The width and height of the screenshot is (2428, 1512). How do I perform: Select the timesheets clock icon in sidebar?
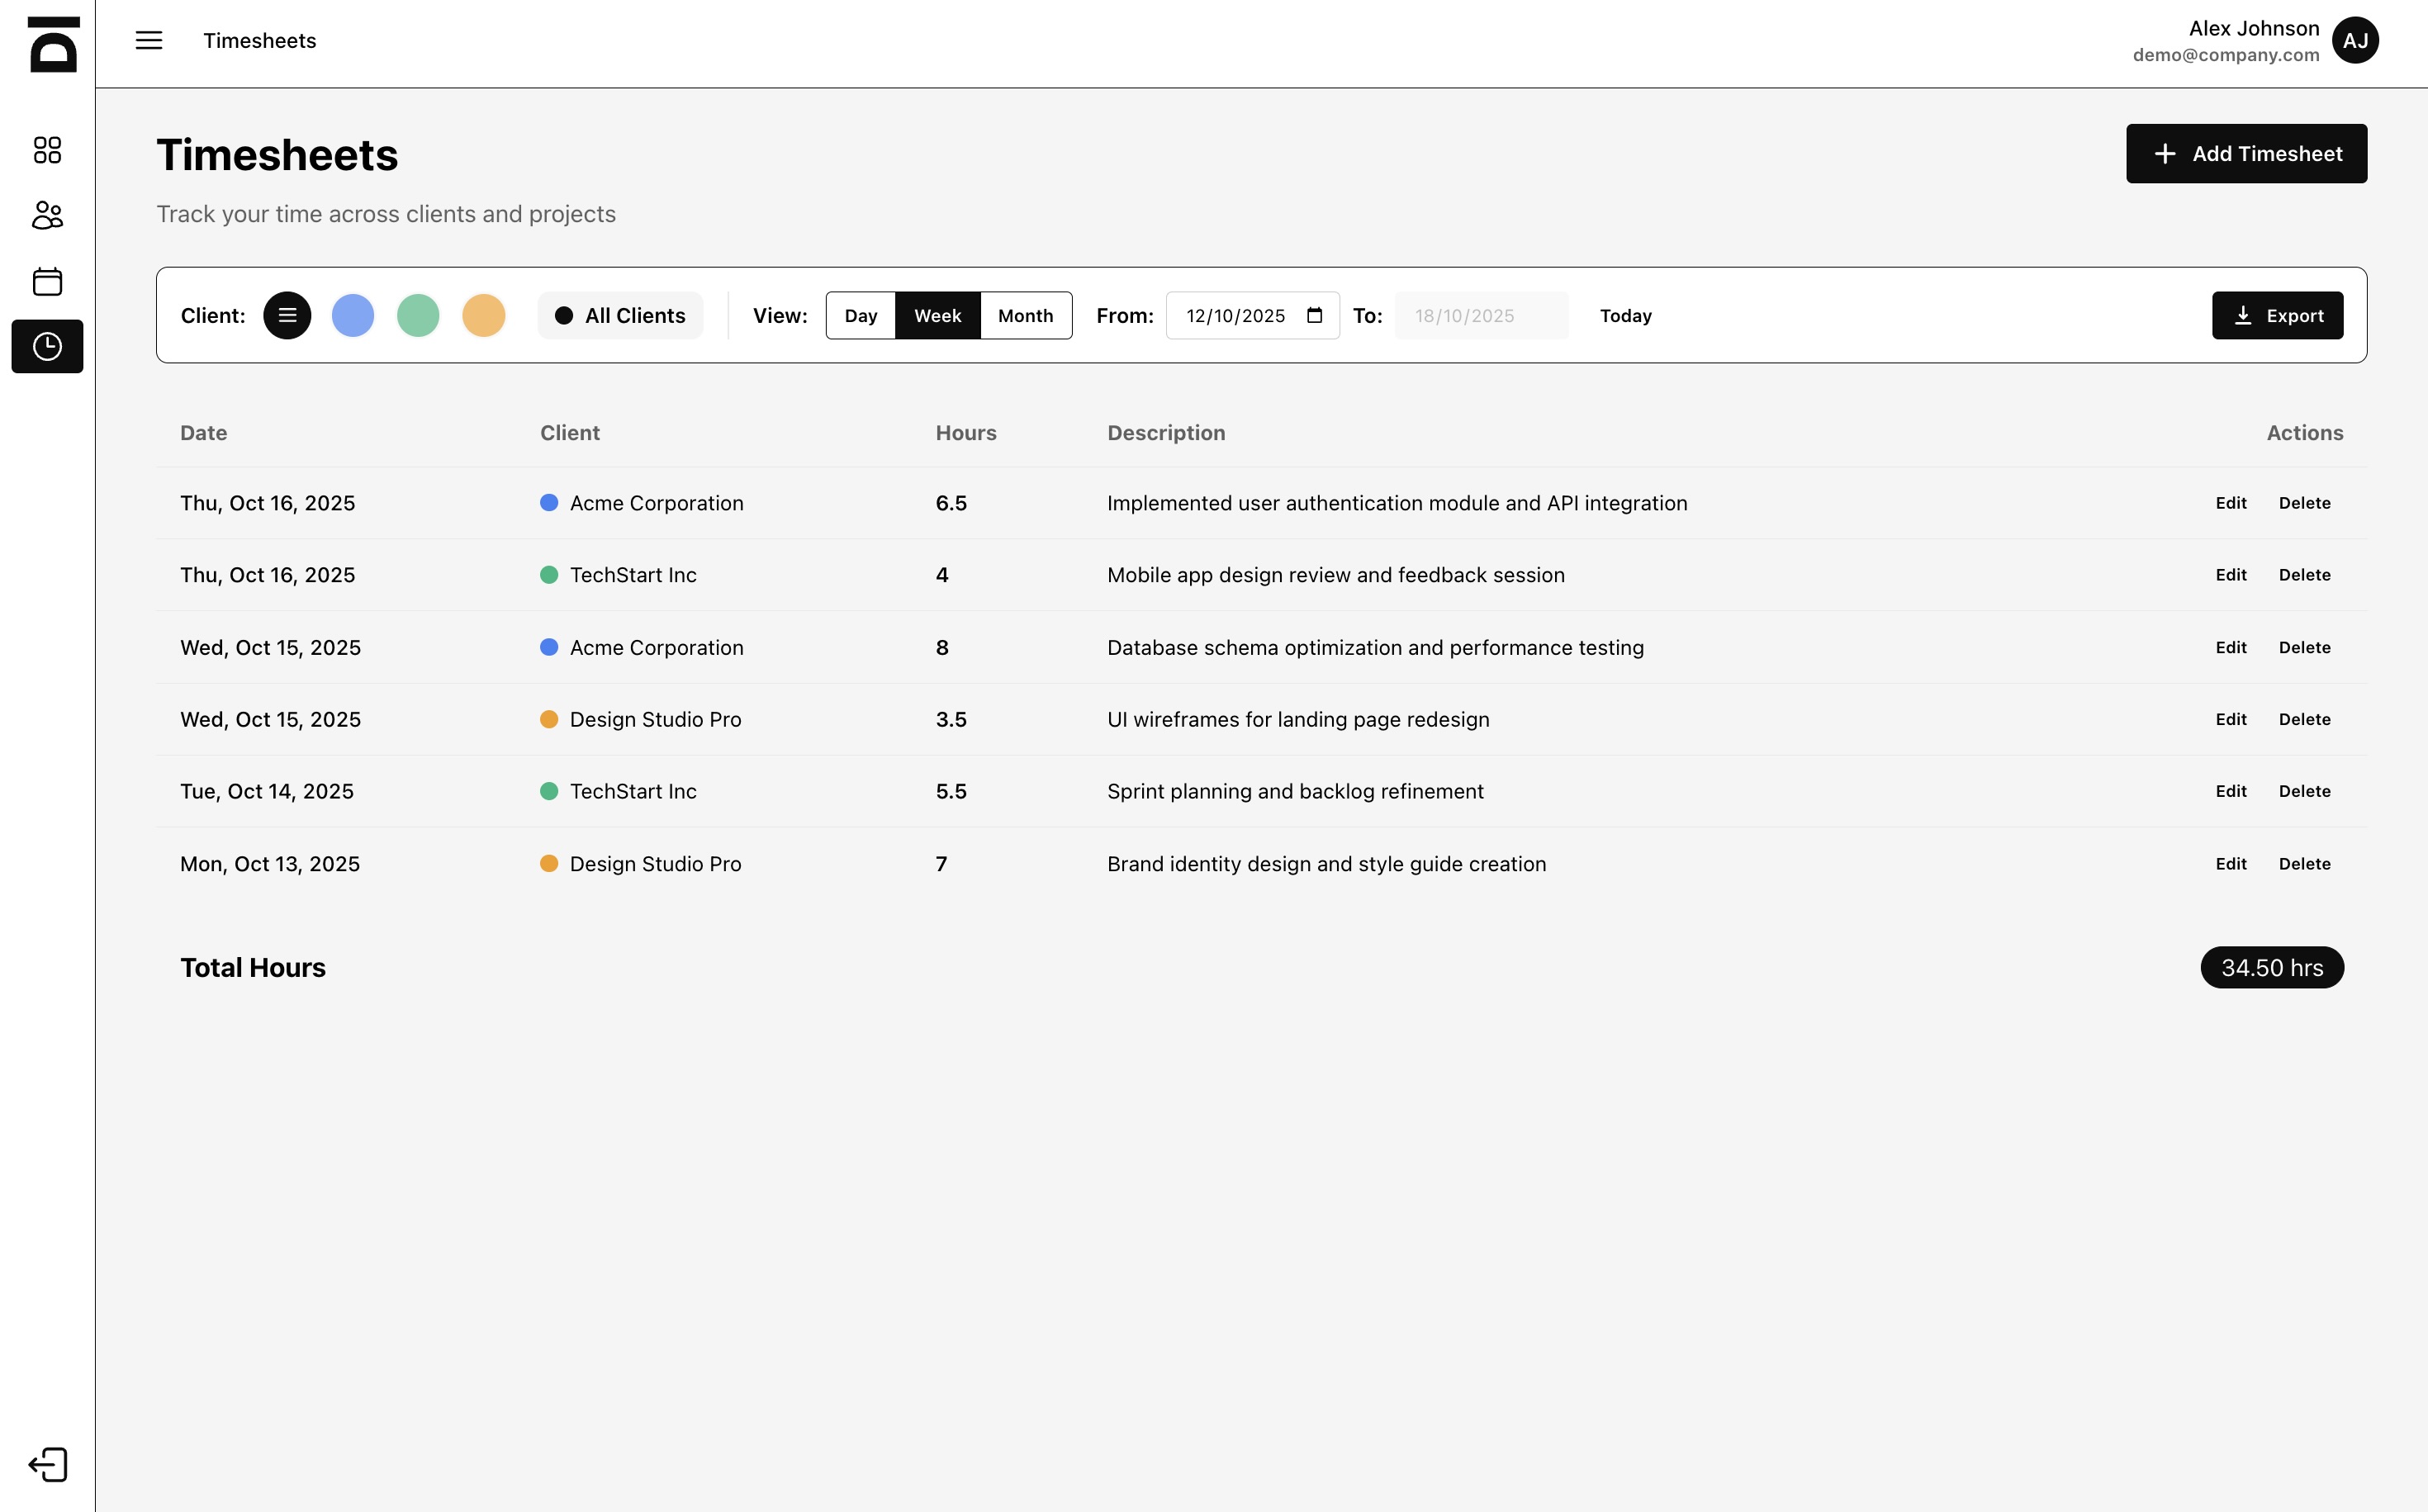pyautogui.click(x=47, y=347)
